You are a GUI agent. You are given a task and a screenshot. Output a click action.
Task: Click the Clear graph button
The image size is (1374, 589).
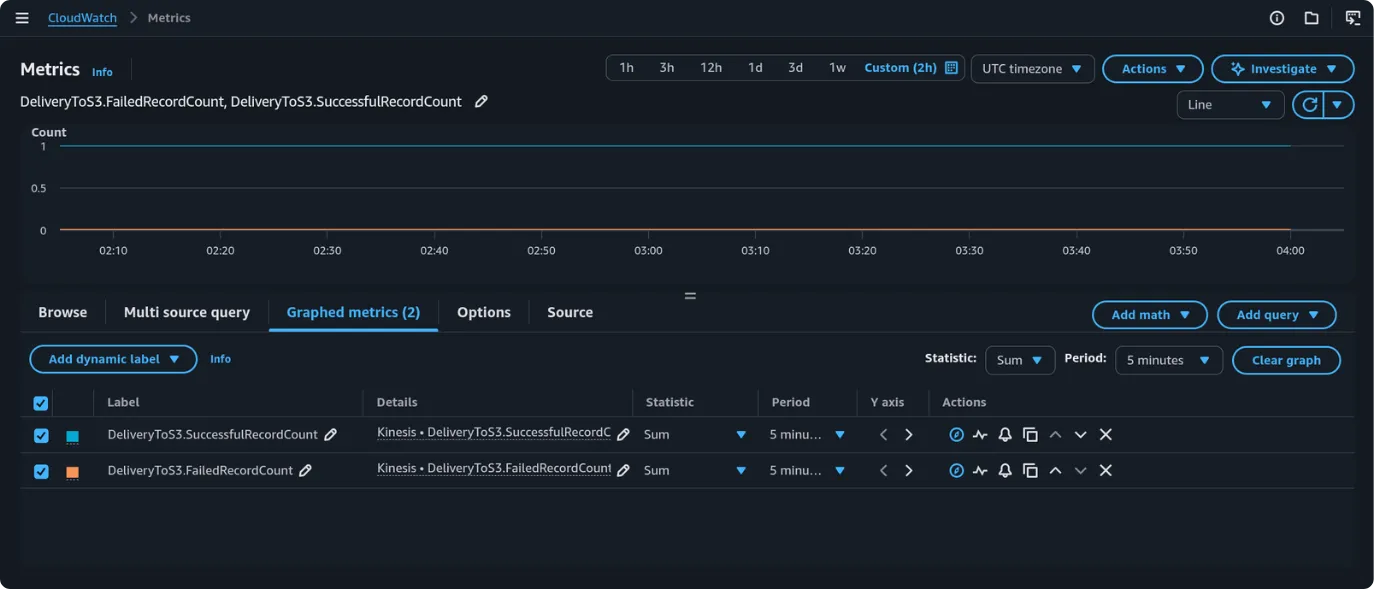(1286, 360)
